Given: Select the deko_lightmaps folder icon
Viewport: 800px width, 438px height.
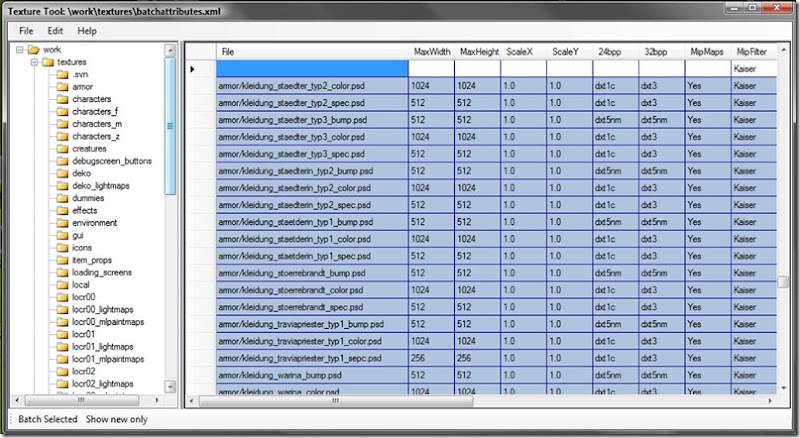Looking at the screenshot, I should [x=62, y=186].
